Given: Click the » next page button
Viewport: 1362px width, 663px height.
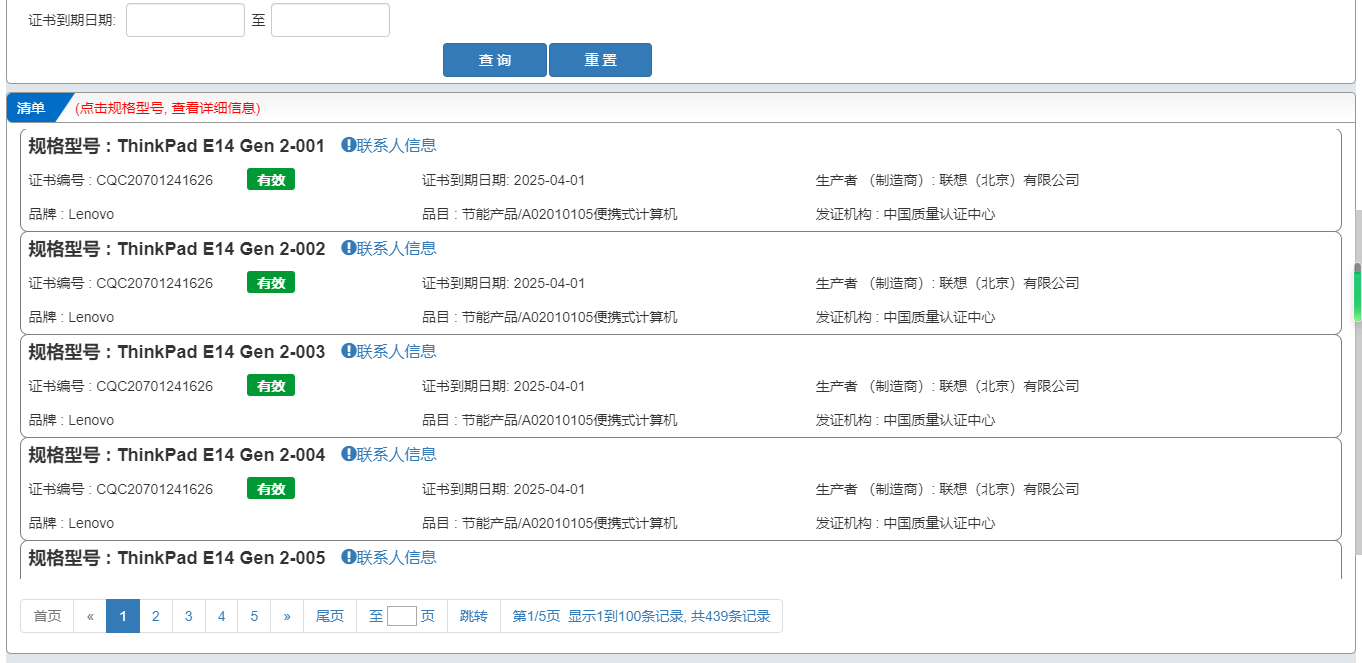Looking at the screenshot, I should (287, 616).
